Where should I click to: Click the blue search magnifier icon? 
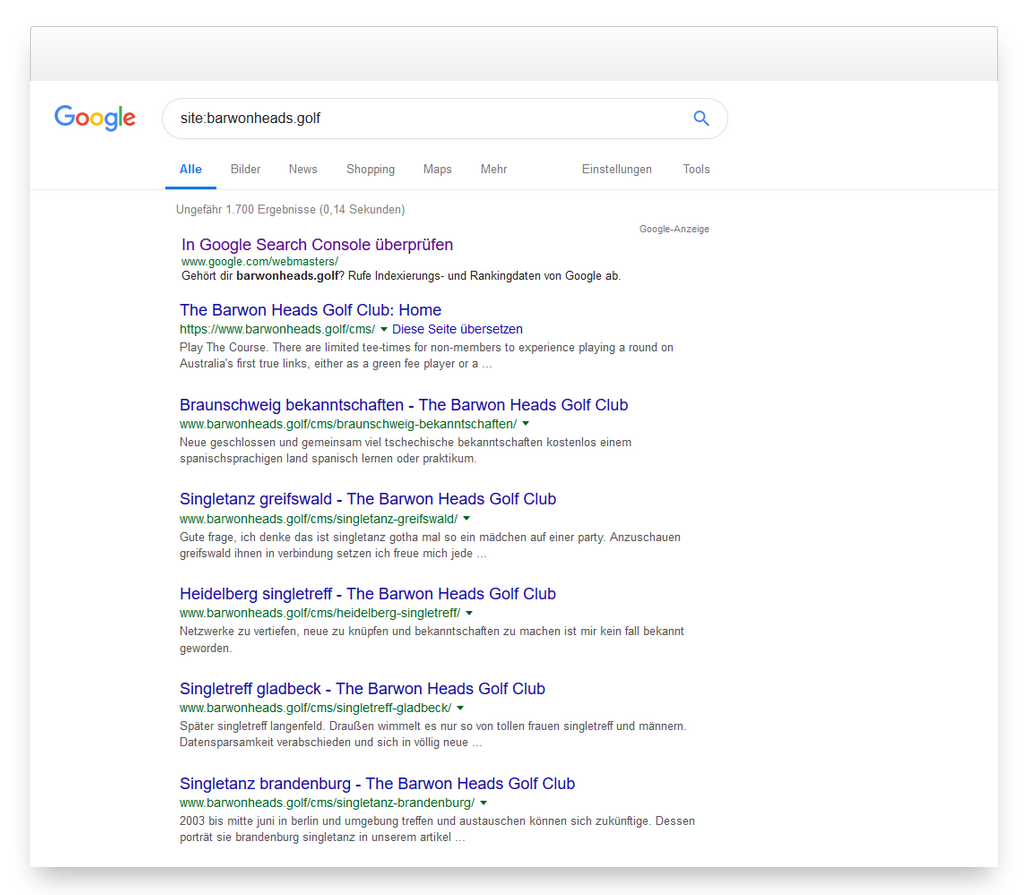[701, 118]
